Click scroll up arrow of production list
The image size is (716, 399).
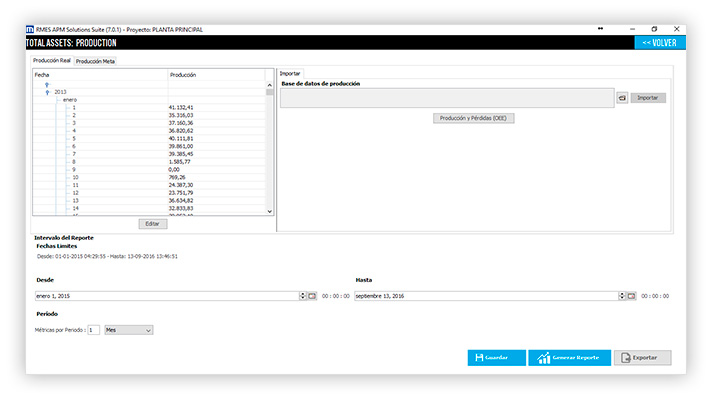coord(269,85)
